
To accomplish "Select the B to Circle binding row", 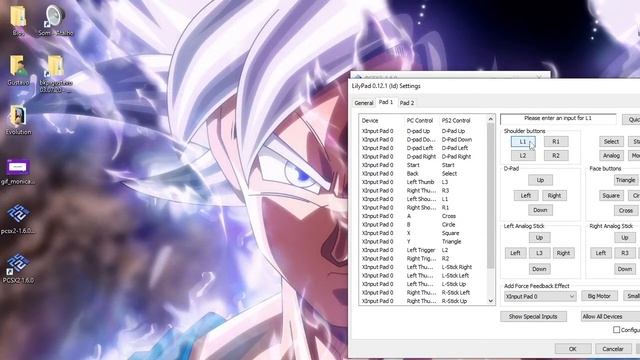I will 423,225.
